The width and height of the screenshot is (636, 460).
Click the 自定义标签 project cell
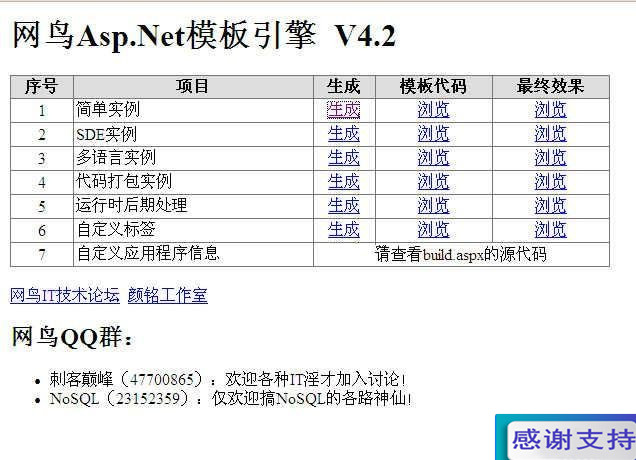point(193,230)
